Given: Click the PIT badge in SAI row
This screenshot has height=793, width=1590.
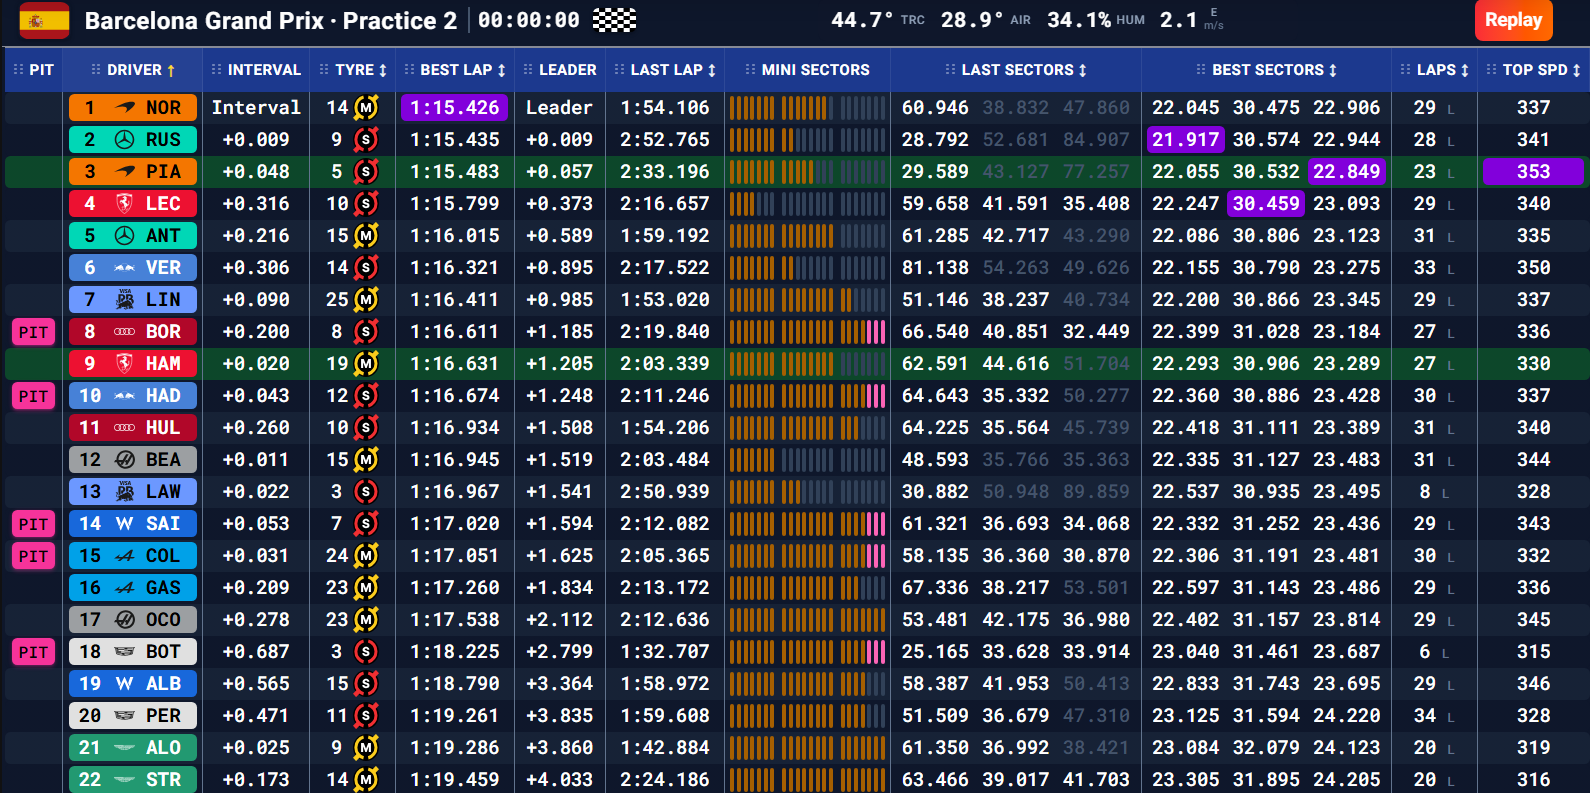Looking at the screenshot, I should [x=33, y=524].
